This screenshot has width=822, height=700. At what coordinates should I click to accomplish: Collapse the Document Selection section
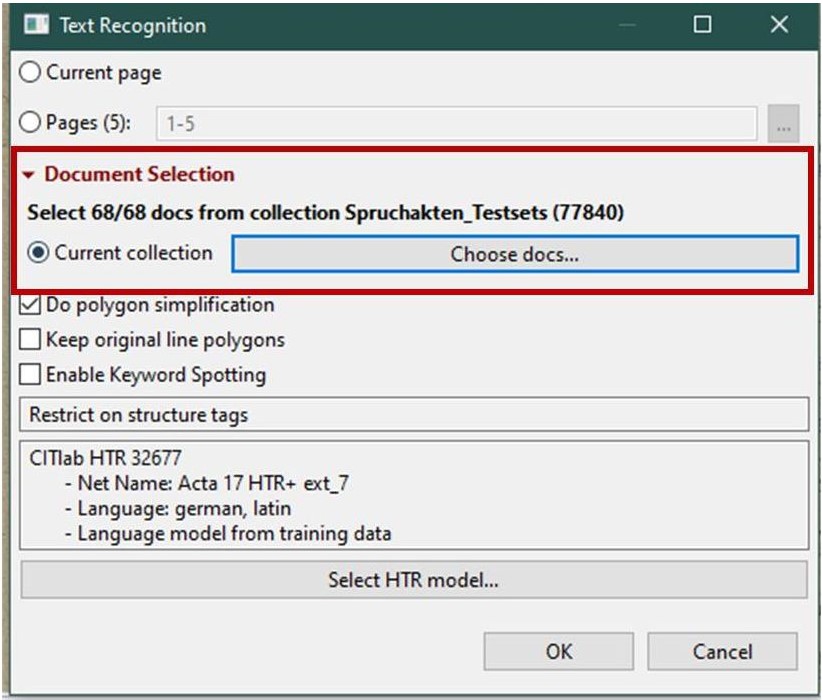click(x=28, y=175)
